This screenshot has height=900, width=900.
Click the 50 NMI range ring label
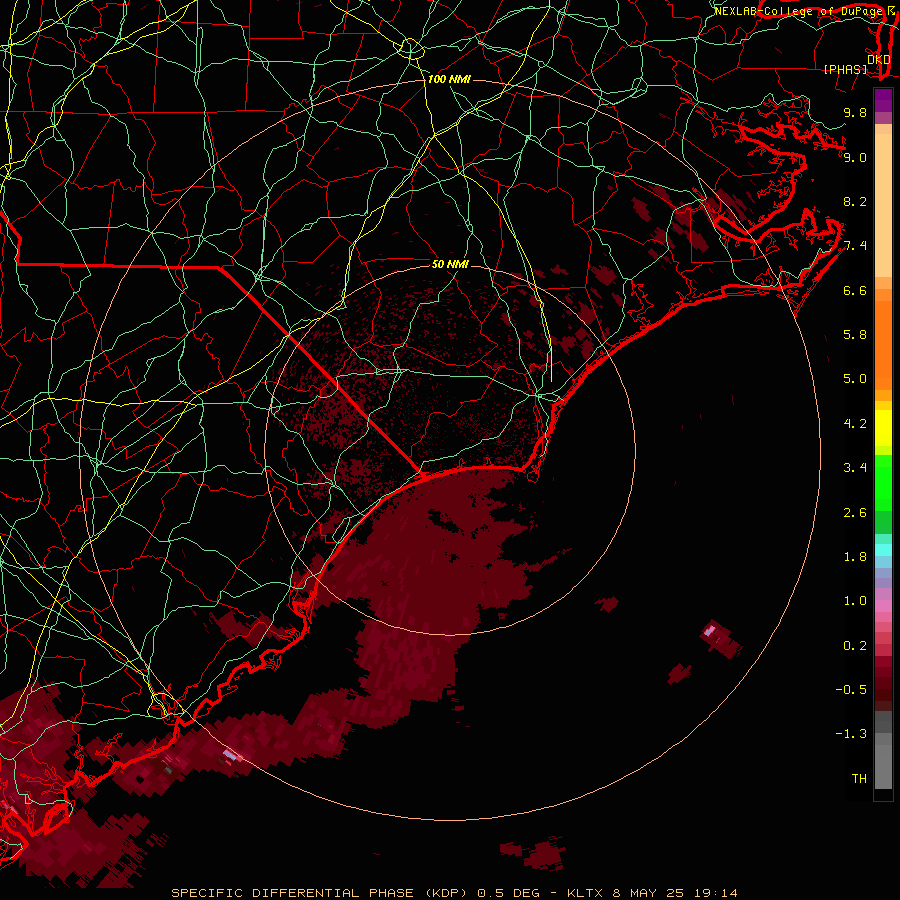pyautogui.click(x=450, y=264)
